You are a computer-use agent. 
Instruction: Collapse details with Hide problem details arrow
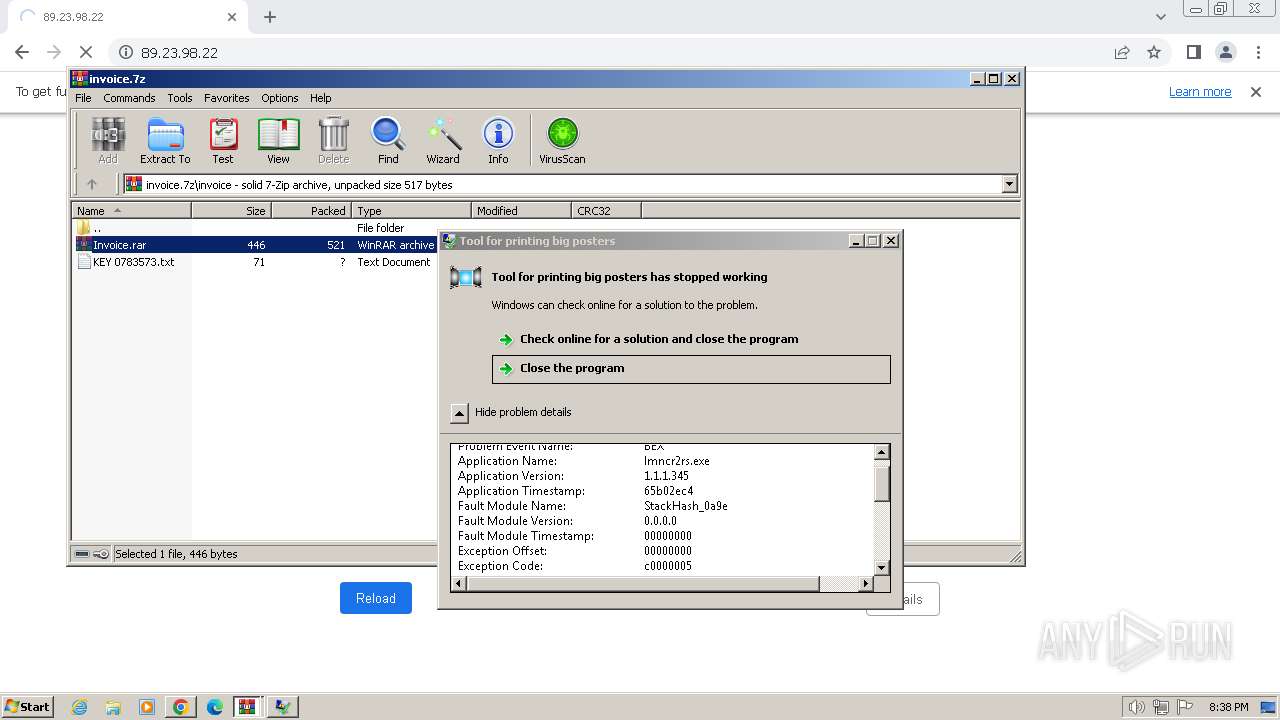pyautogui.click(x=459, y=412)
